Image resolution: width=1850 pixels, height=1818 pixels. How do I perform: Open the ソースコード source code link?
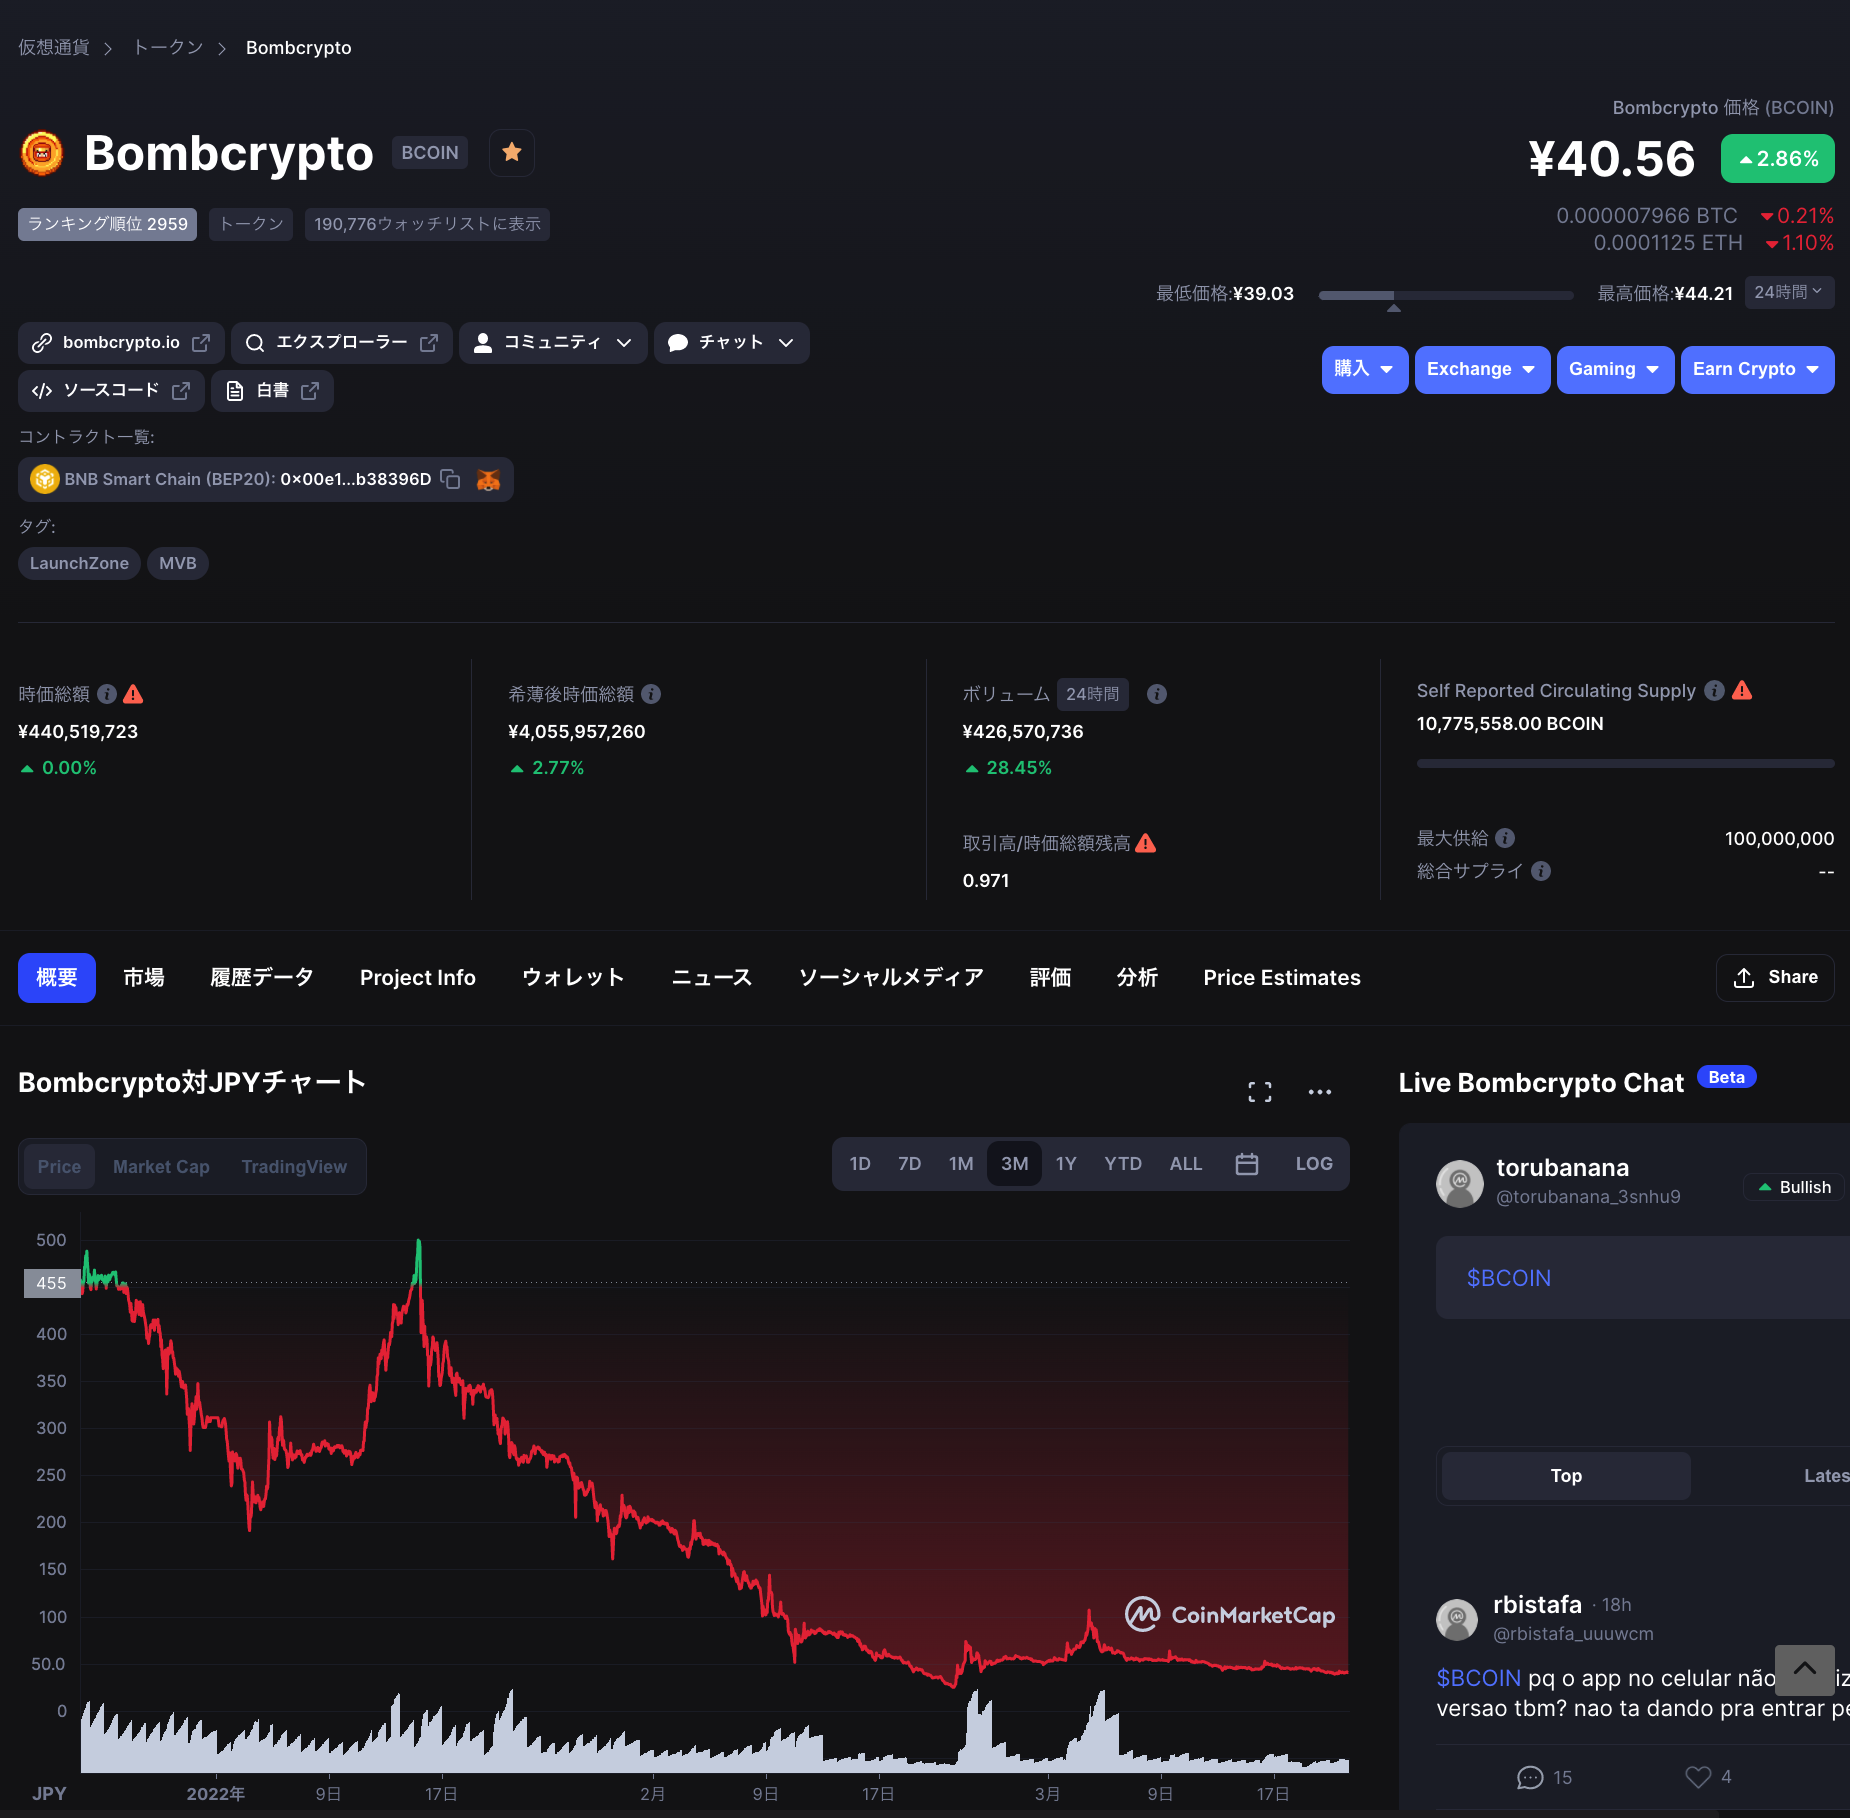tap(111, 391)
